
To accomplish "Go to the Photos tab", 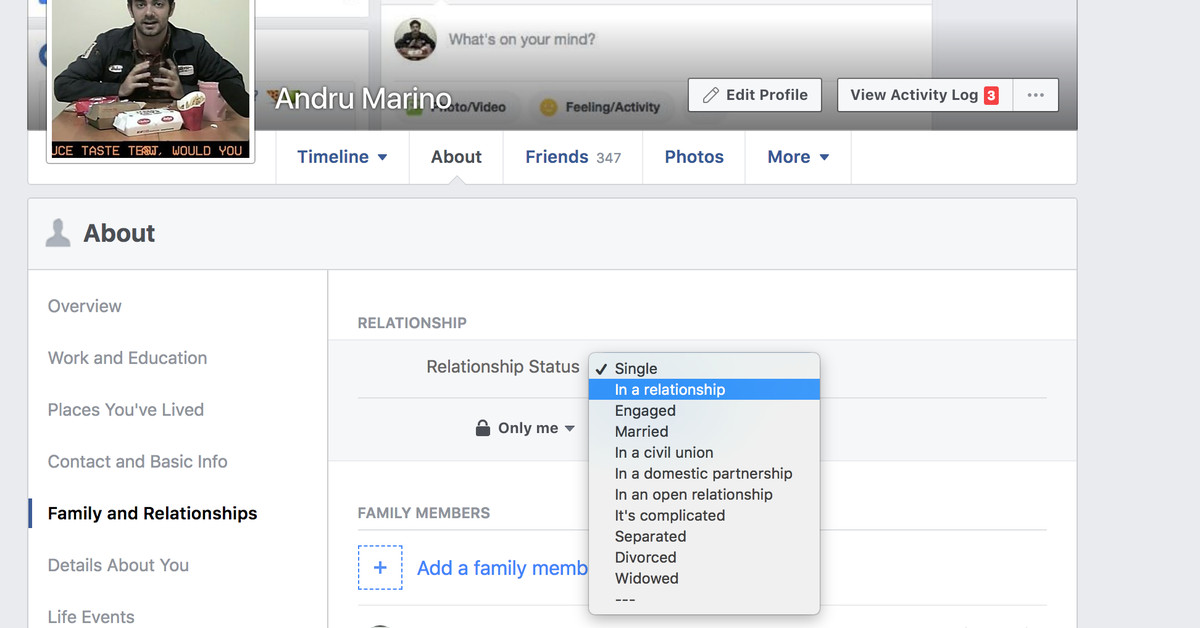I will pyautogui.click(x=694, y=157).
